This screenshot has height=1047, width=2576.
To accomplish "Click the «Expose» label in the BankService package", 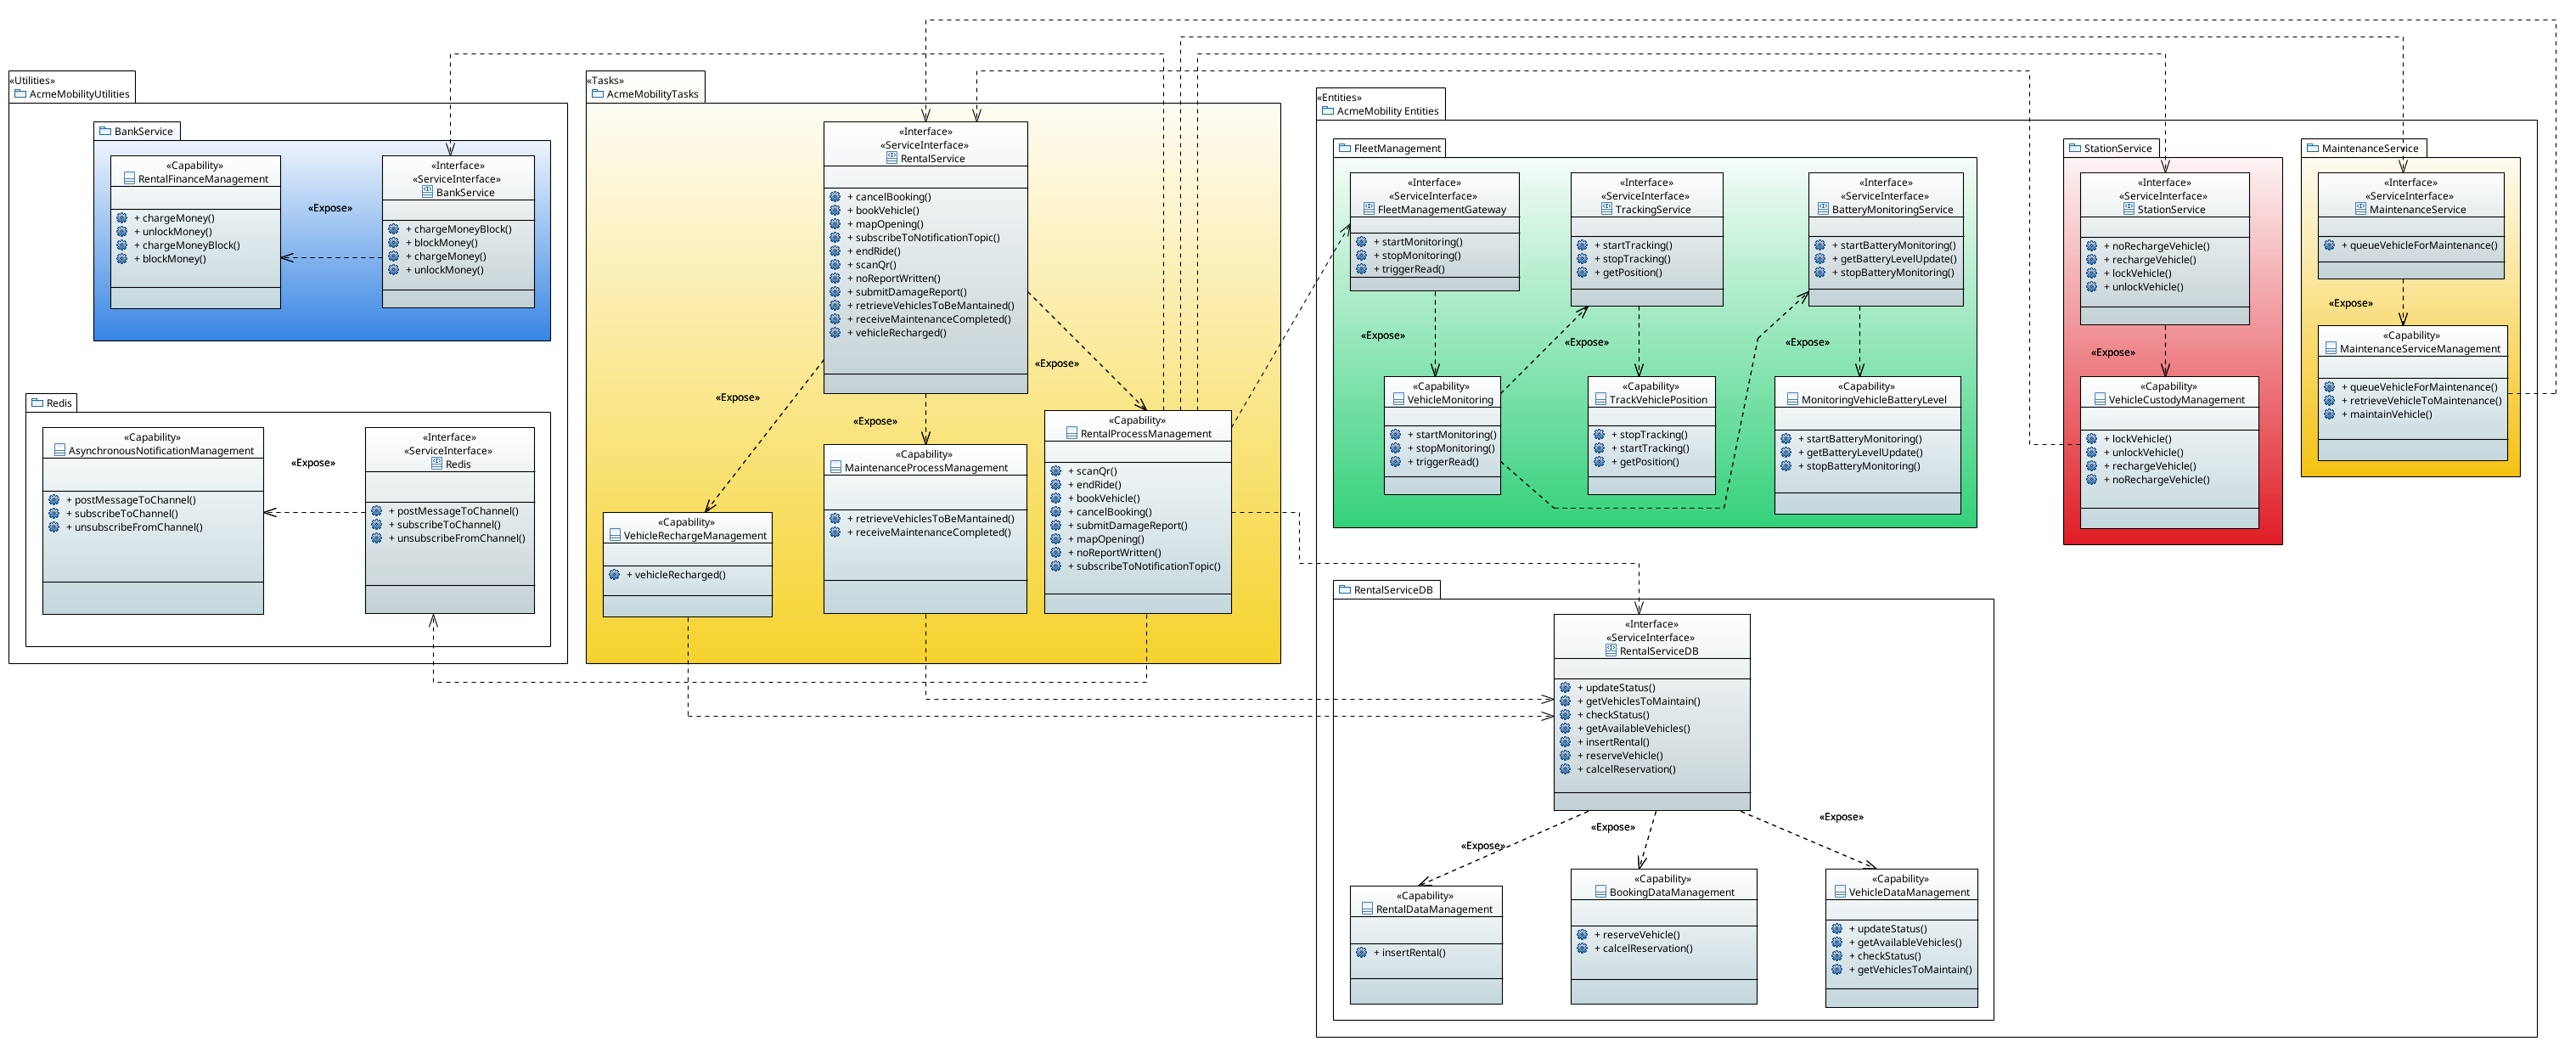I will [330, 209].
